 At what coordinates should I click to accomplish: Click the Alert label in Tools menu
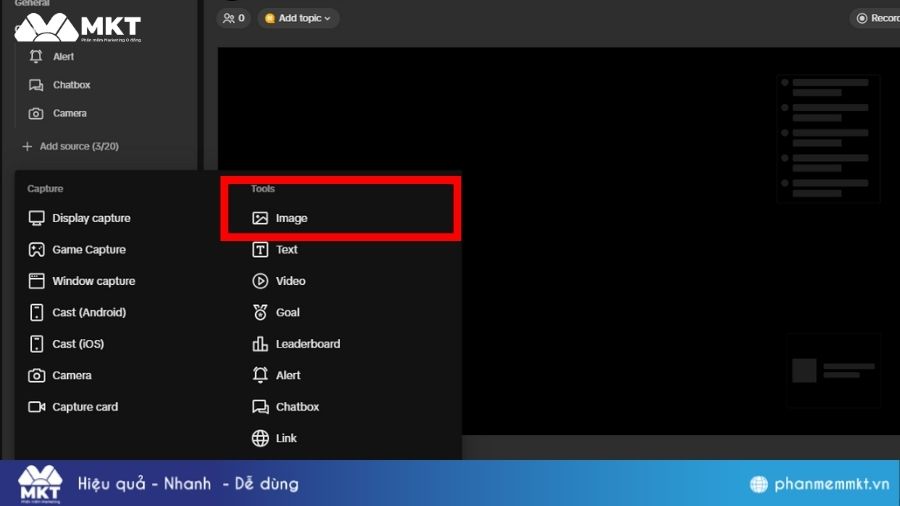(288, 375)
